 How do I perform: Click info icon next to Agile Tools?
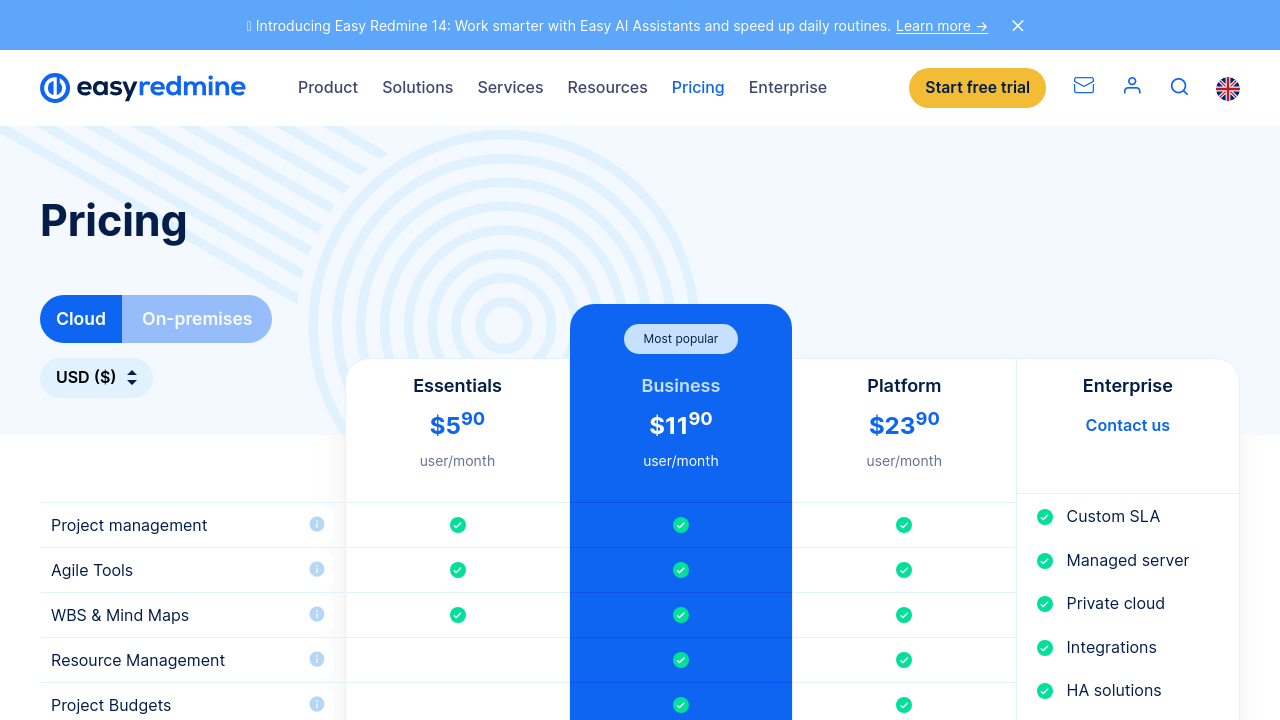coord(317,569)
